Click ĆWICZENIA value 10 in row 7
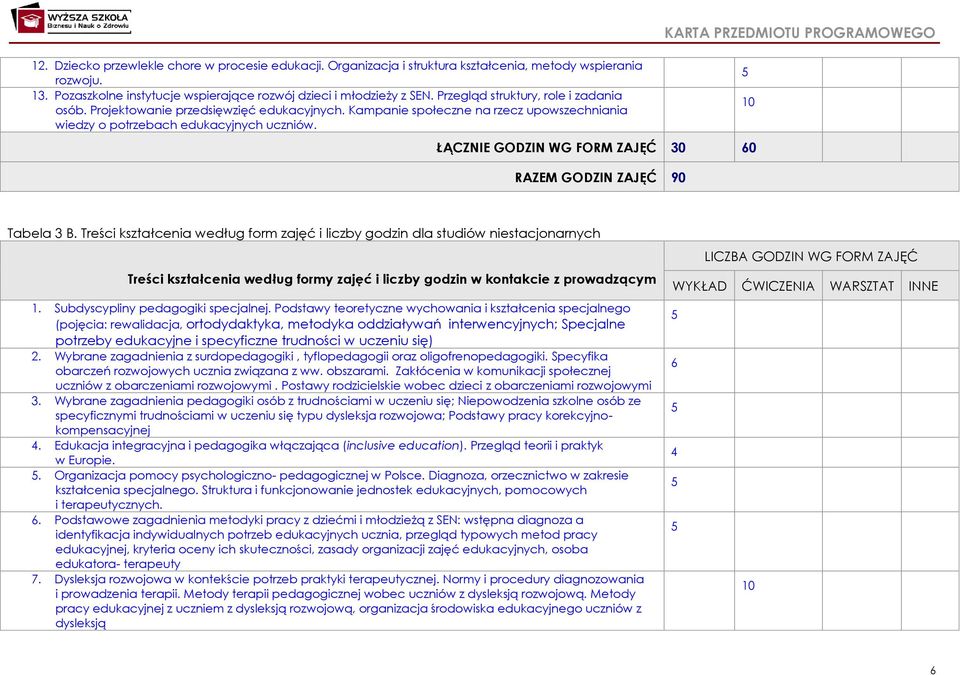The width and height of the screenshot is (960, 675). pos(748,586)
